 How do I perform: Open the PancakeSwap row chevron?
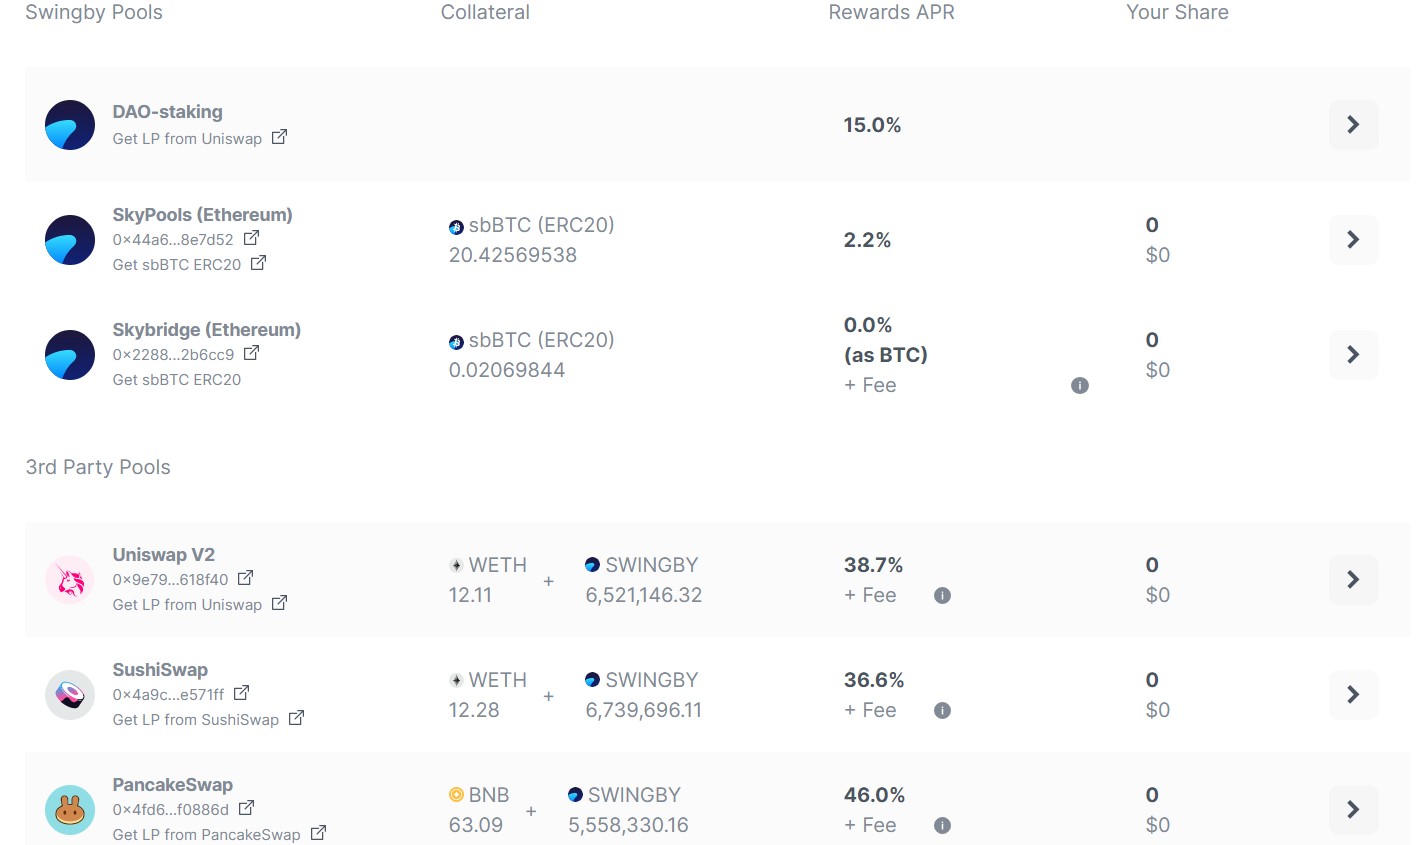[1353, 810]
